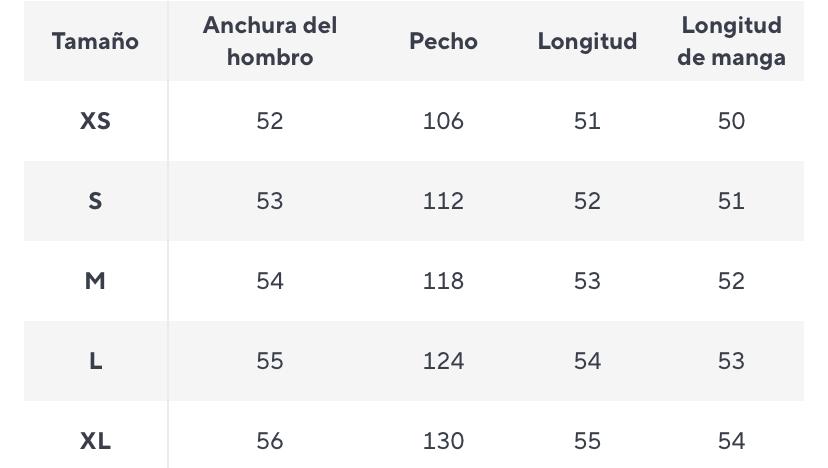This screenshot has width=828, height=468.
Task: Select the Pecho column header
Action: 443,41
